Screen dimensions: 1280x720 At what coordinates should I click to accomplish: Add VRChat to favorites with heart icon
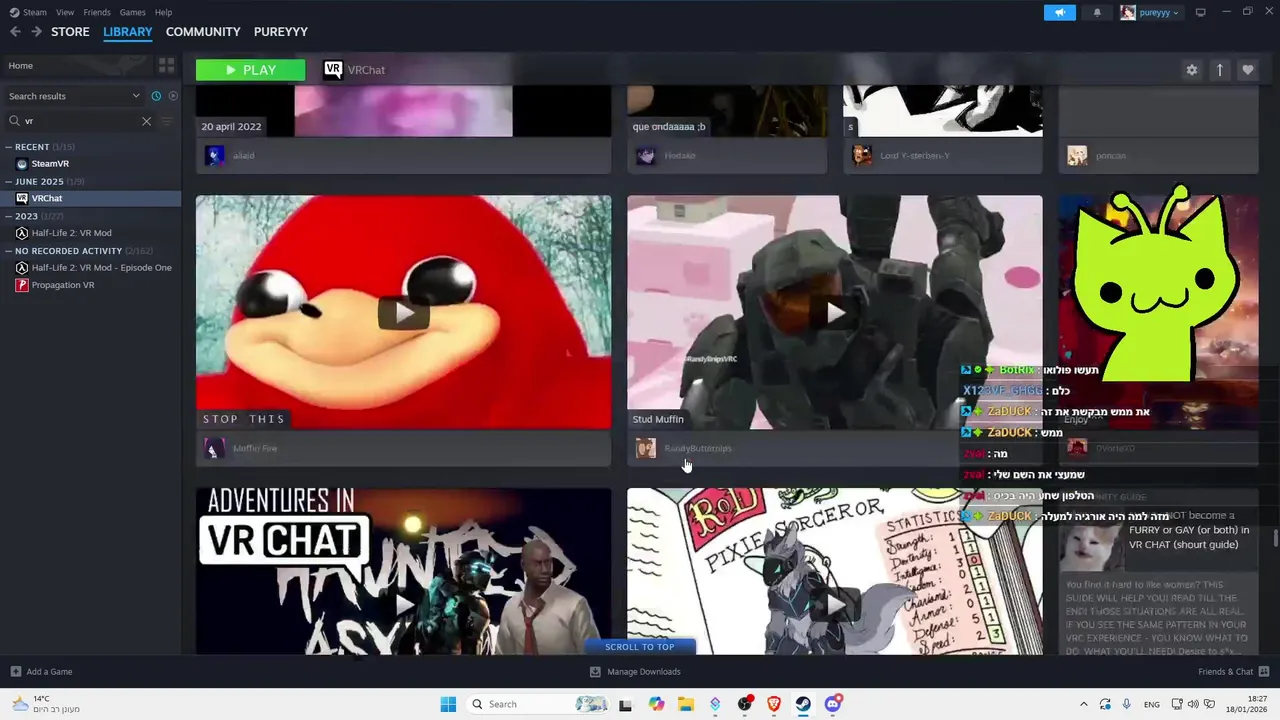pos(1247,70)
